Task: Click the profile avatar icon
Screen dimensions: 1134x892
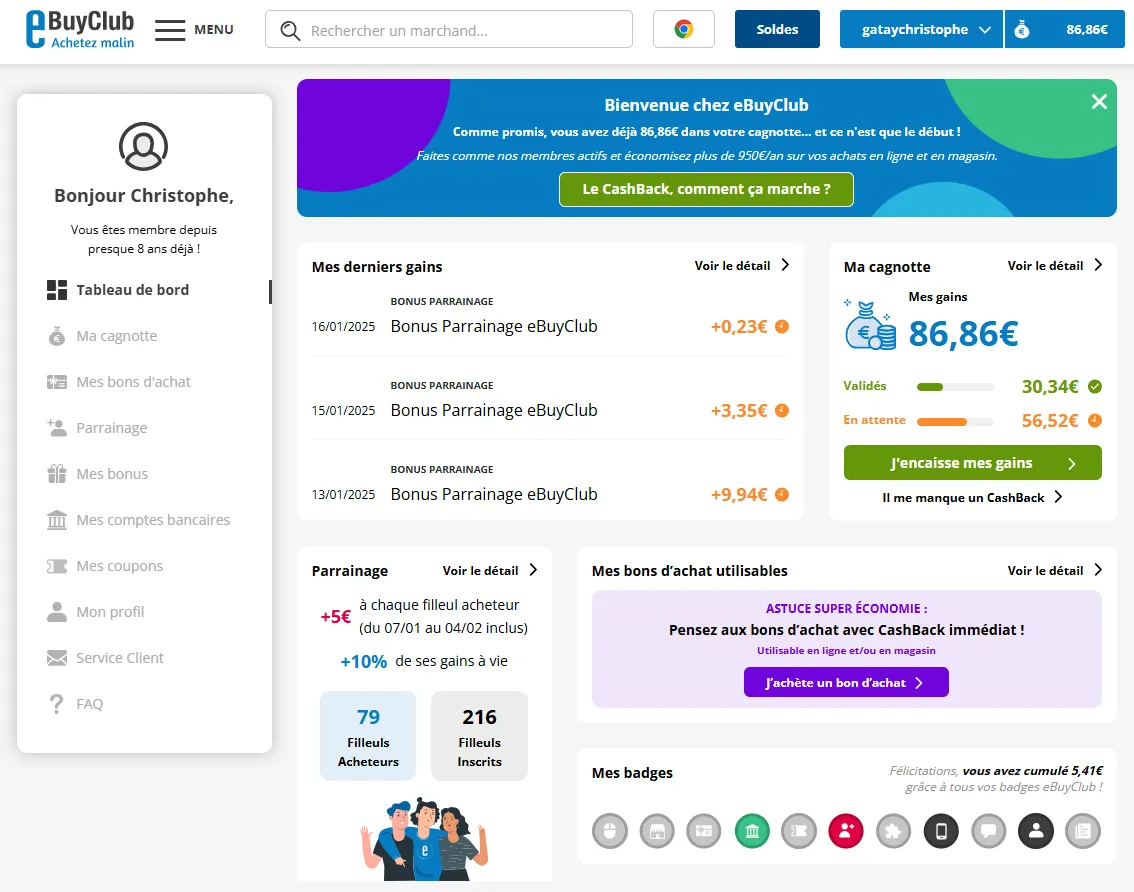Action: click(x=143, y=146)
